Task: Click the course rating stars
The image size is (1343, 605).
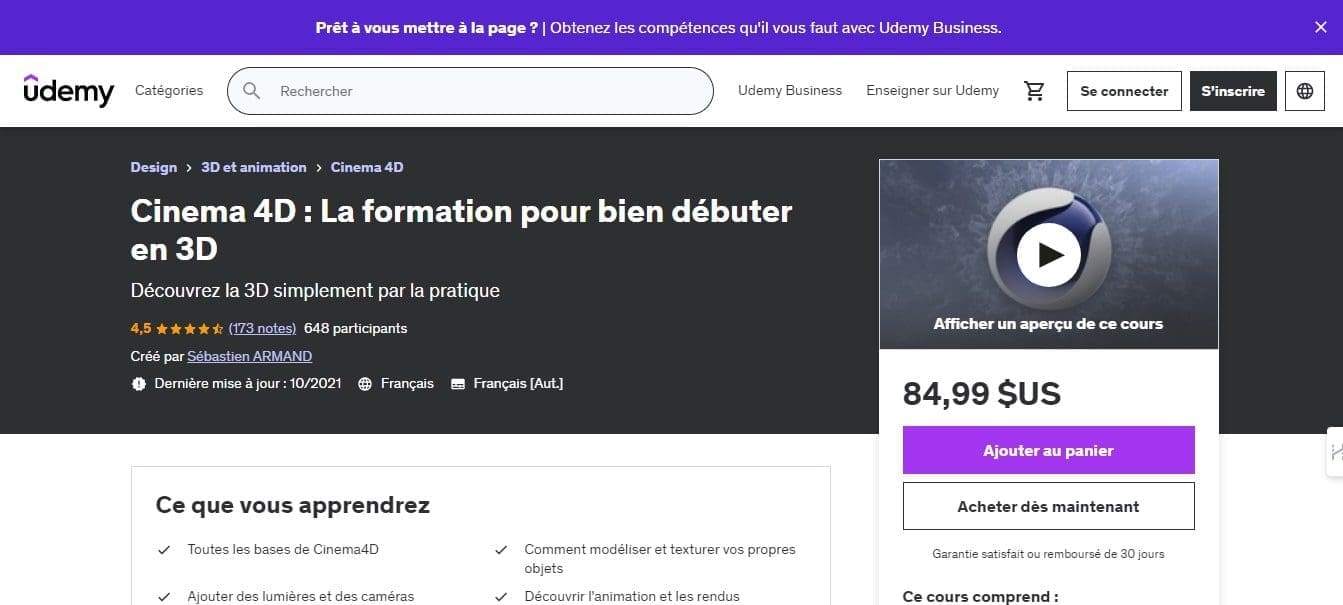Action: (189, 328)
